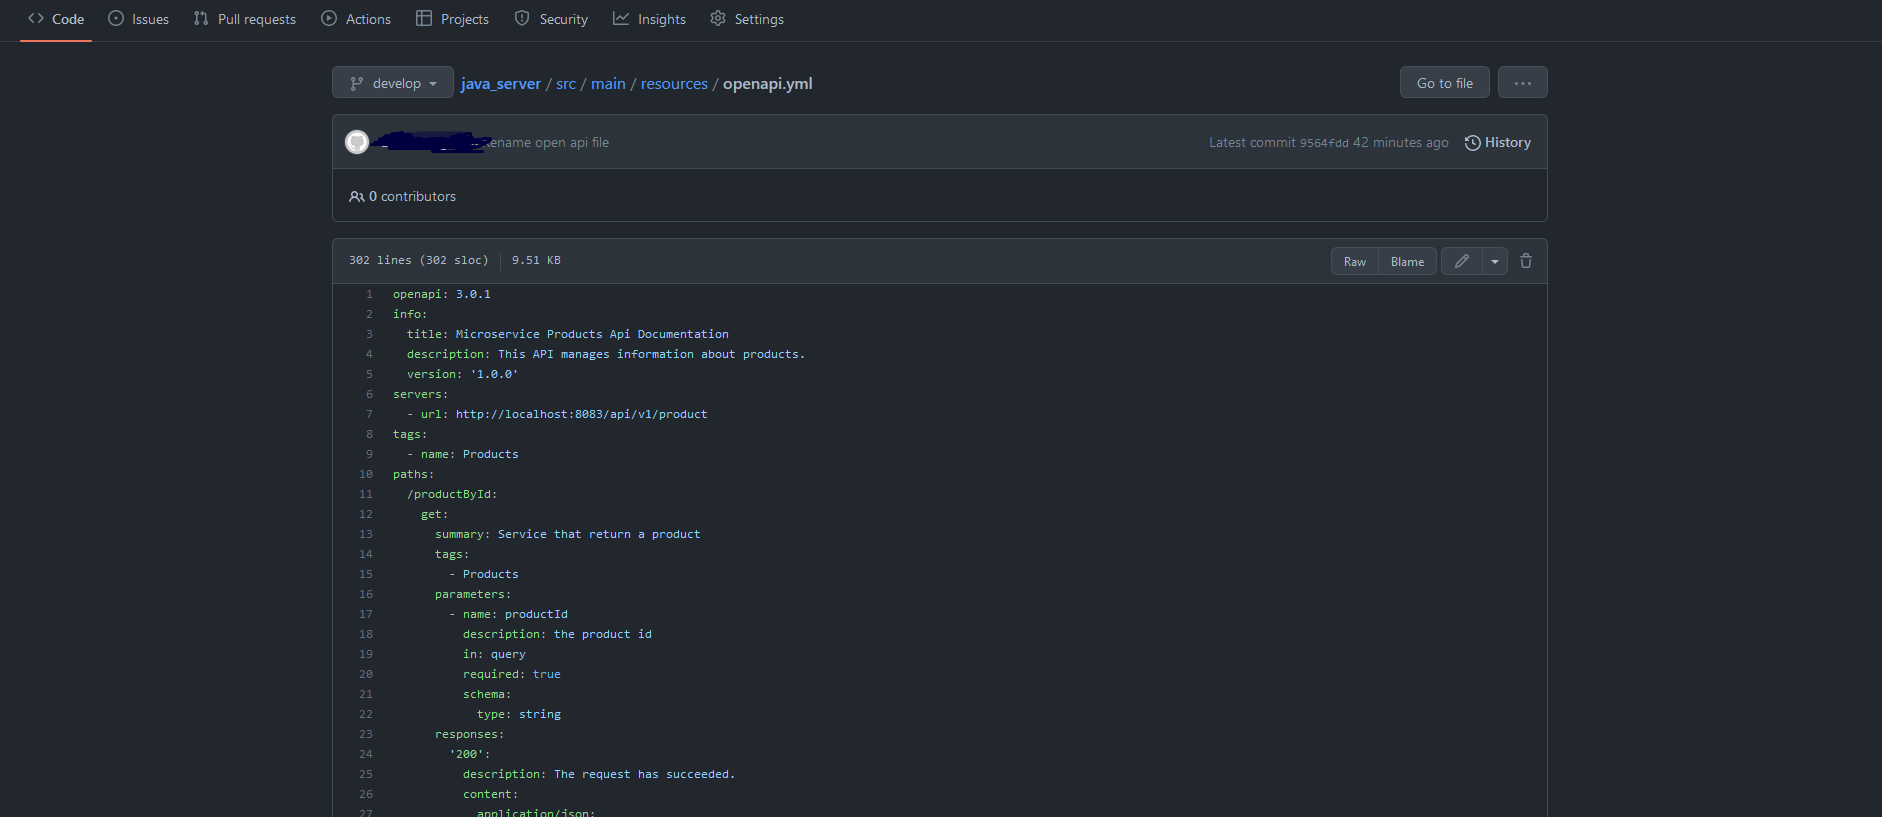Open the resources folder breadcrumb link

[673, 84]
